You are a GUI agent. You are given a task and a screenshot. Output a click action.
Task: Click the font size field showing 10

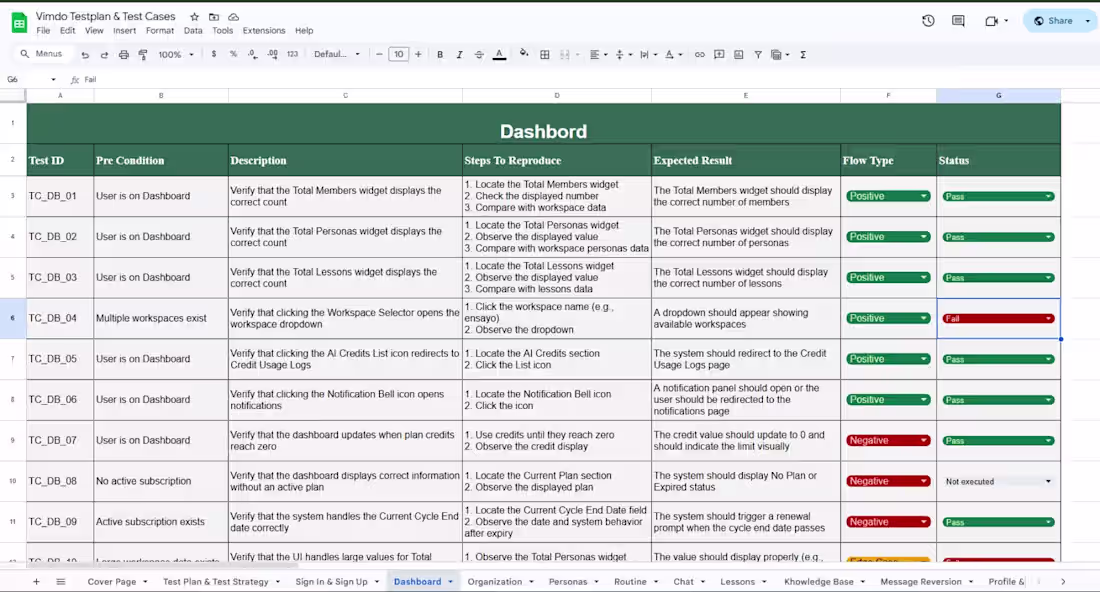tap(398, 54)
